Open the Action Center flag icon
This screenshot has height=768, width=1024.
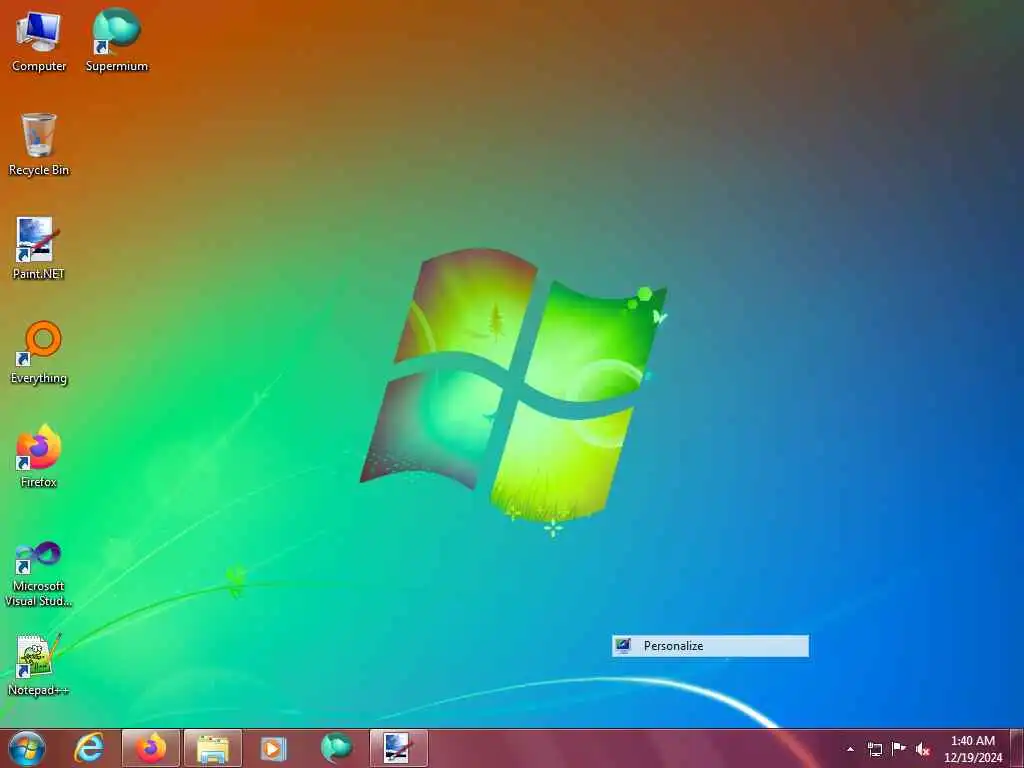tap(899, 749)
